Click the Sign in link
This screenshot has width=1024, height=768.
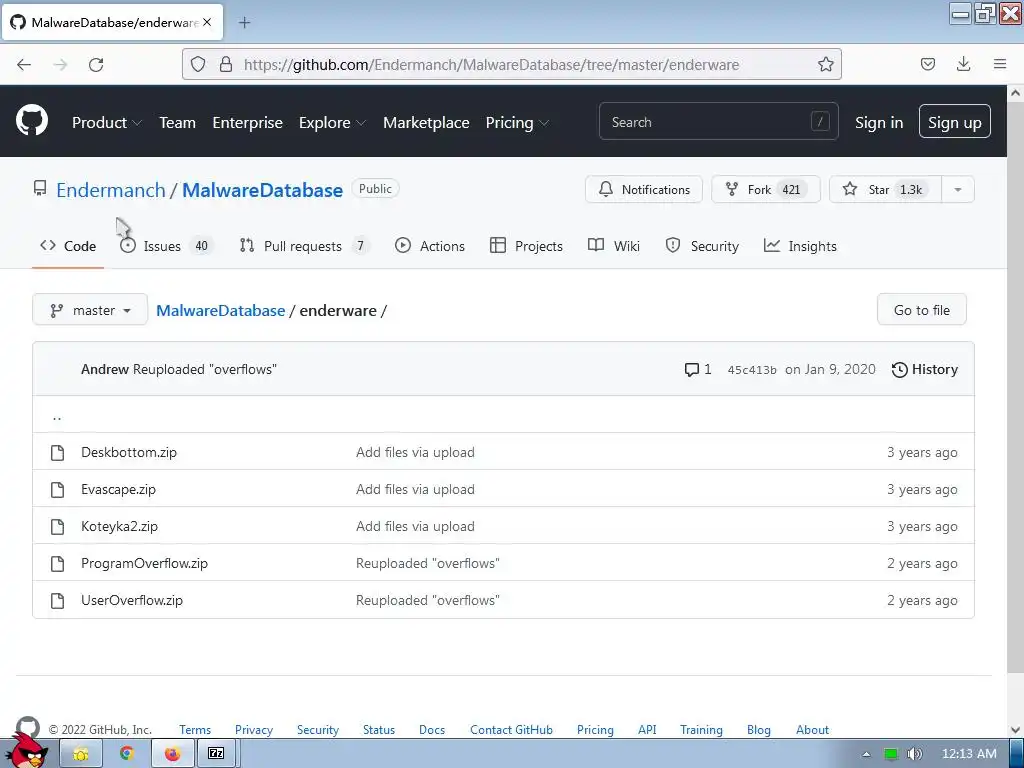tap(879, 122)
